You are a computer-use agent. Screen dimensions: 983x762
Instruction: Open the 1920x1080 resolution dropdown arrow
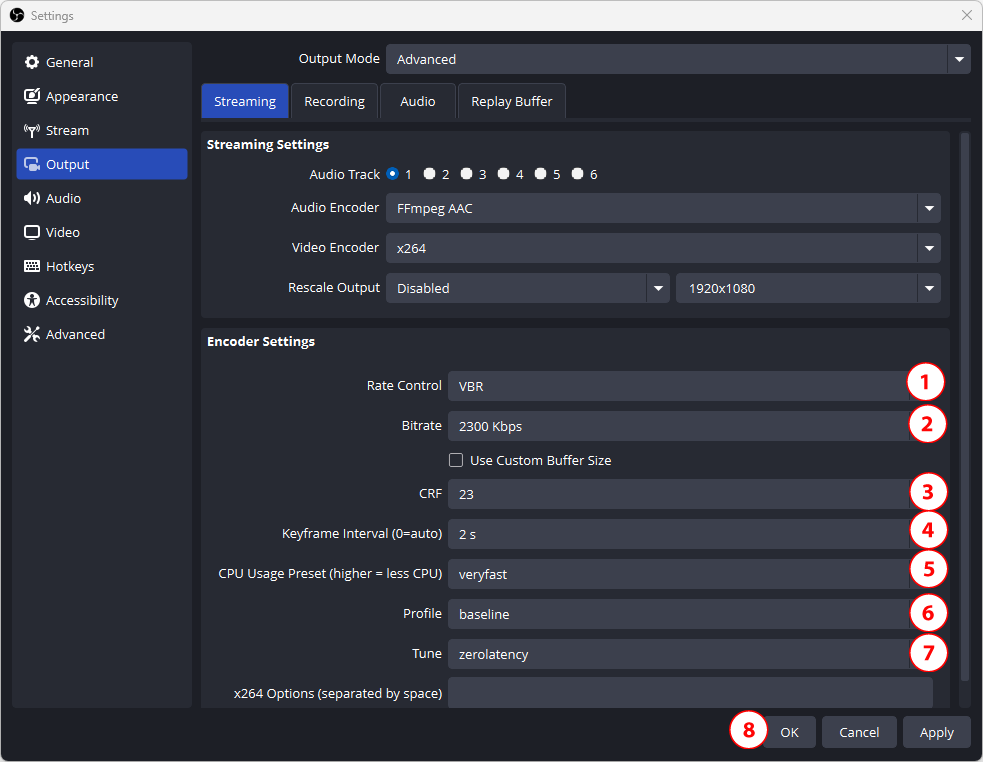tap(929, 288)
